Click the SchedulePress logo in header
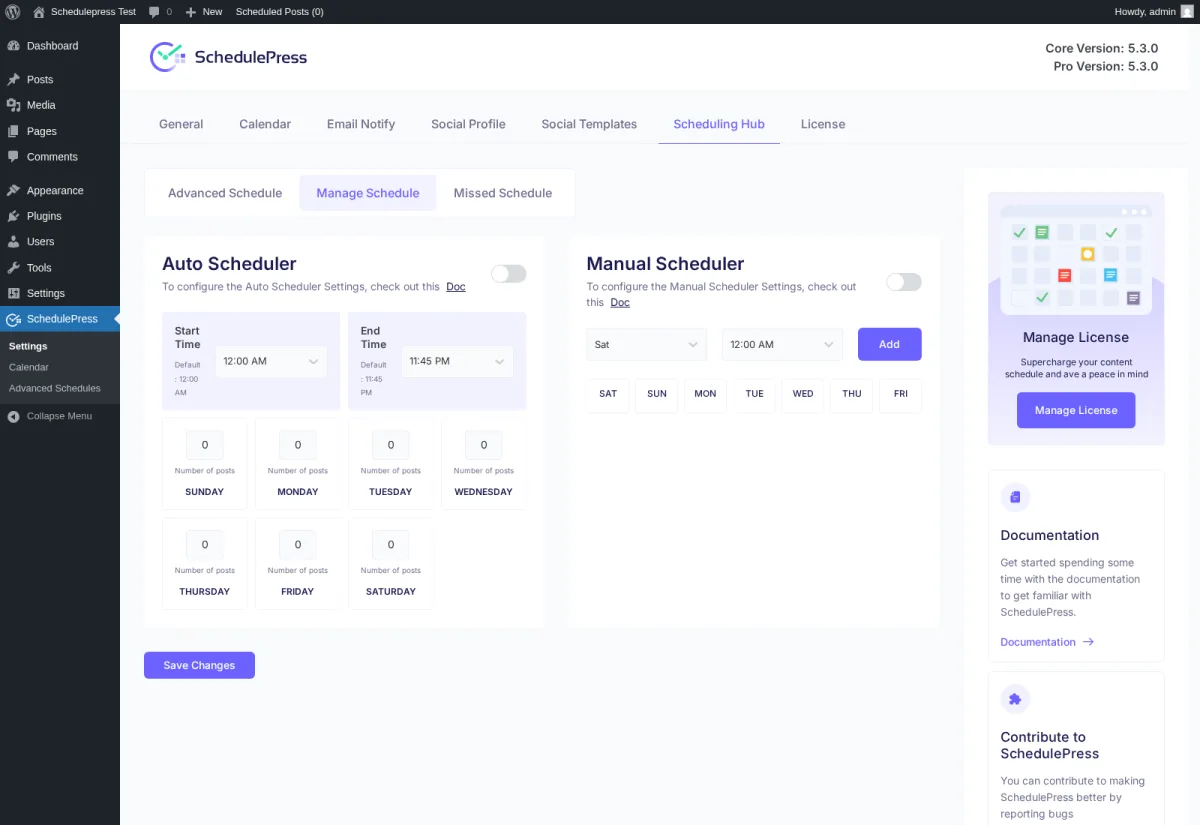Screen dimensions: 1200x825 click(228, 57)
